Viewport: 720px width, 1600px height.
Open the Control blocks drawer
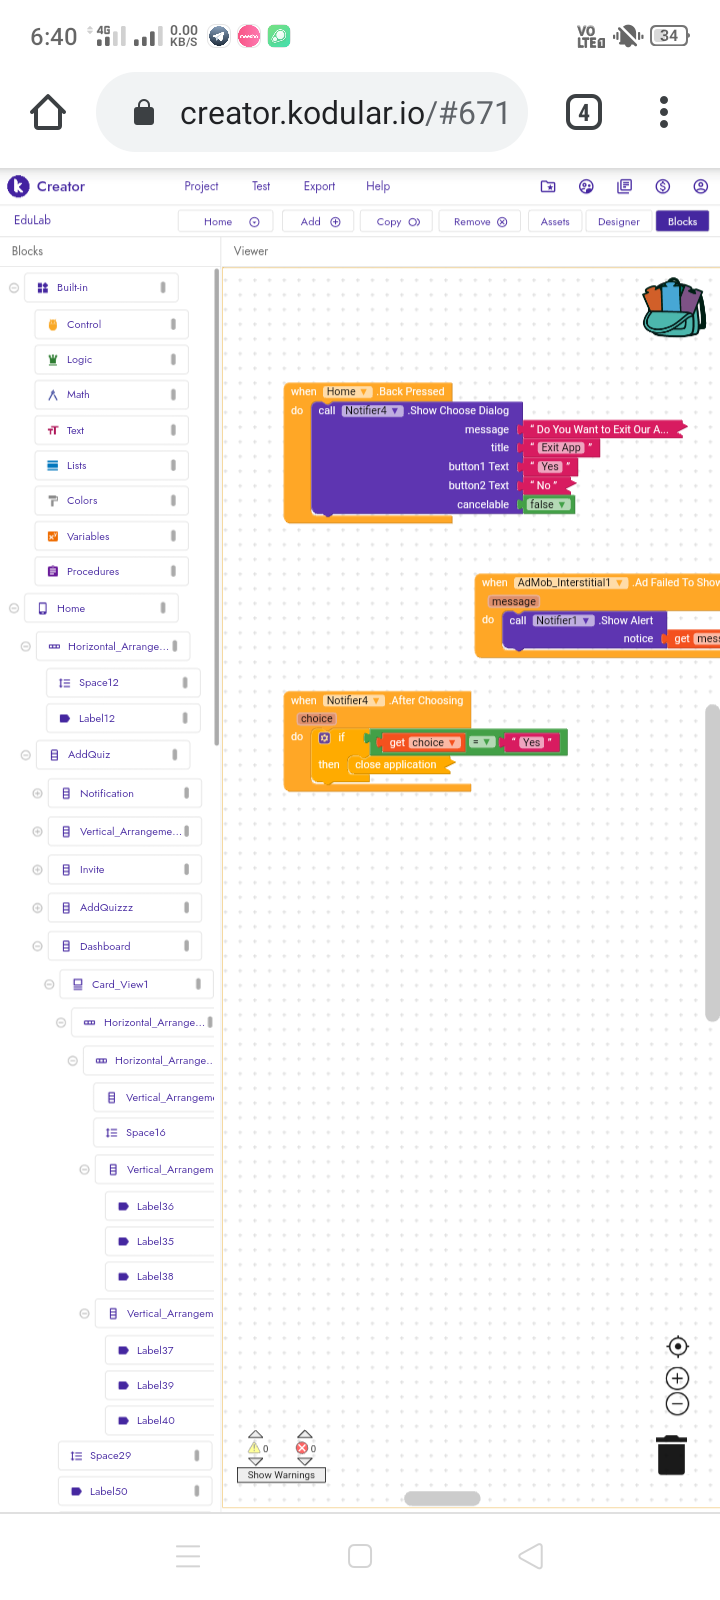coord(111,324)
